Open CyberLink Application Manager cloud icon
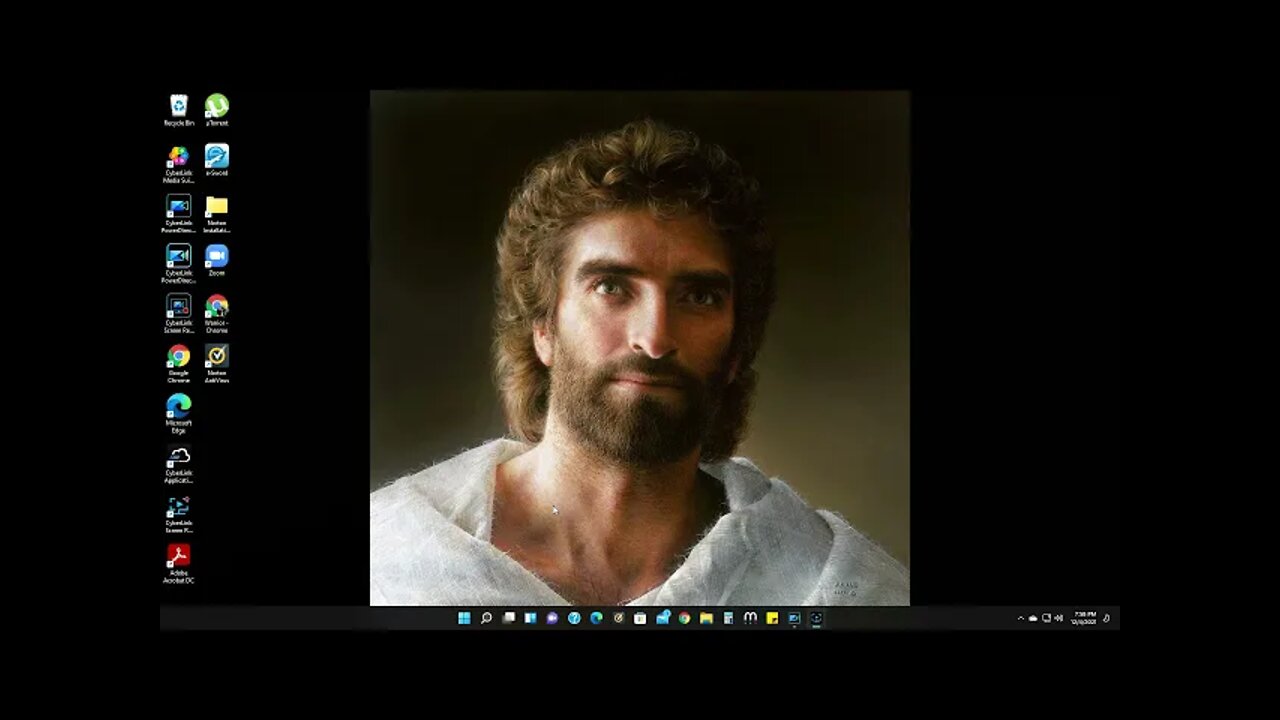 (x=179, y=464)
